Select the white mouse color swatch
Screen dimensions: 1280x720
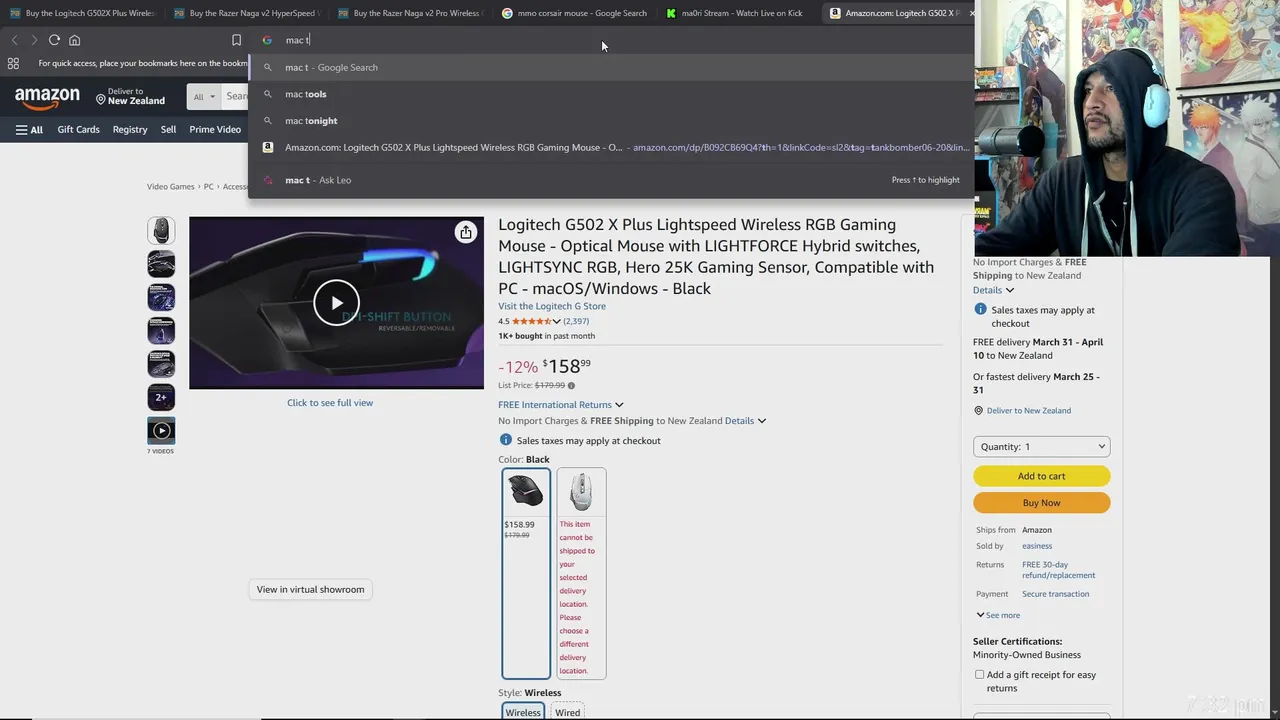point(581,573)
